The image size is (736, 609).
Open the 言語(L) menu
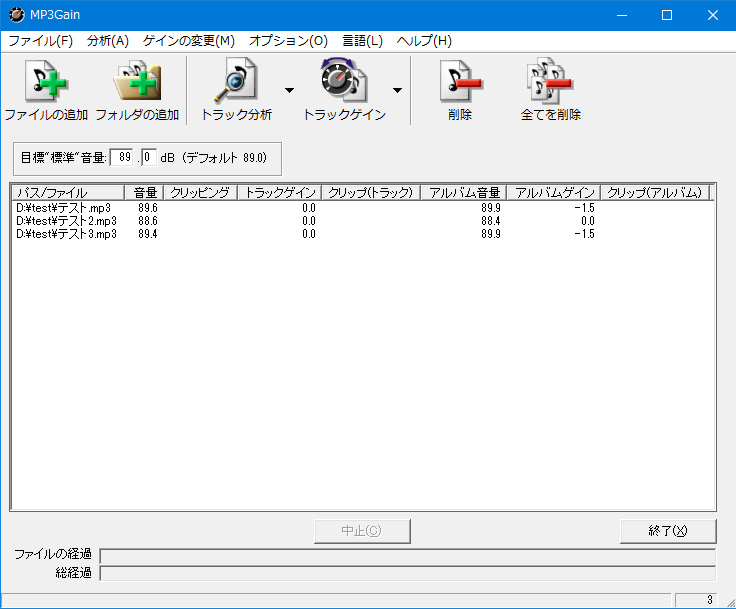pyautogui.click(x=362, y=41)
